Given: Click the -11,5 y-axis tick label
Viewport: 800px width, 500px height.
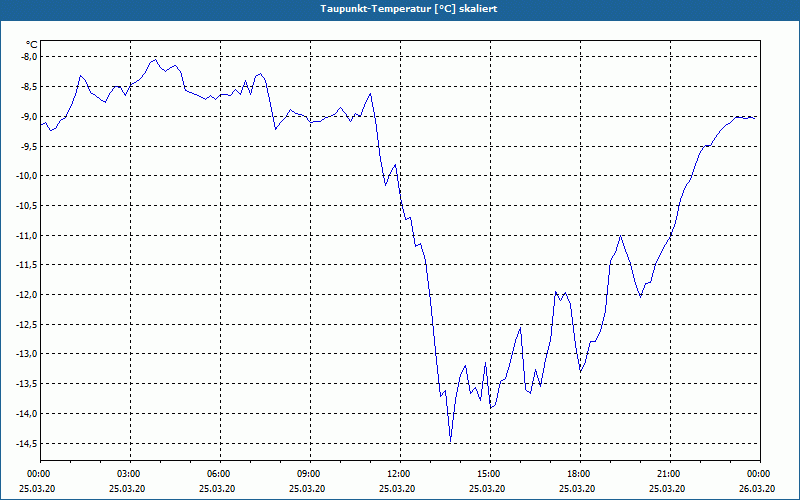Looking at the screenshot, I should click(27, 265).
